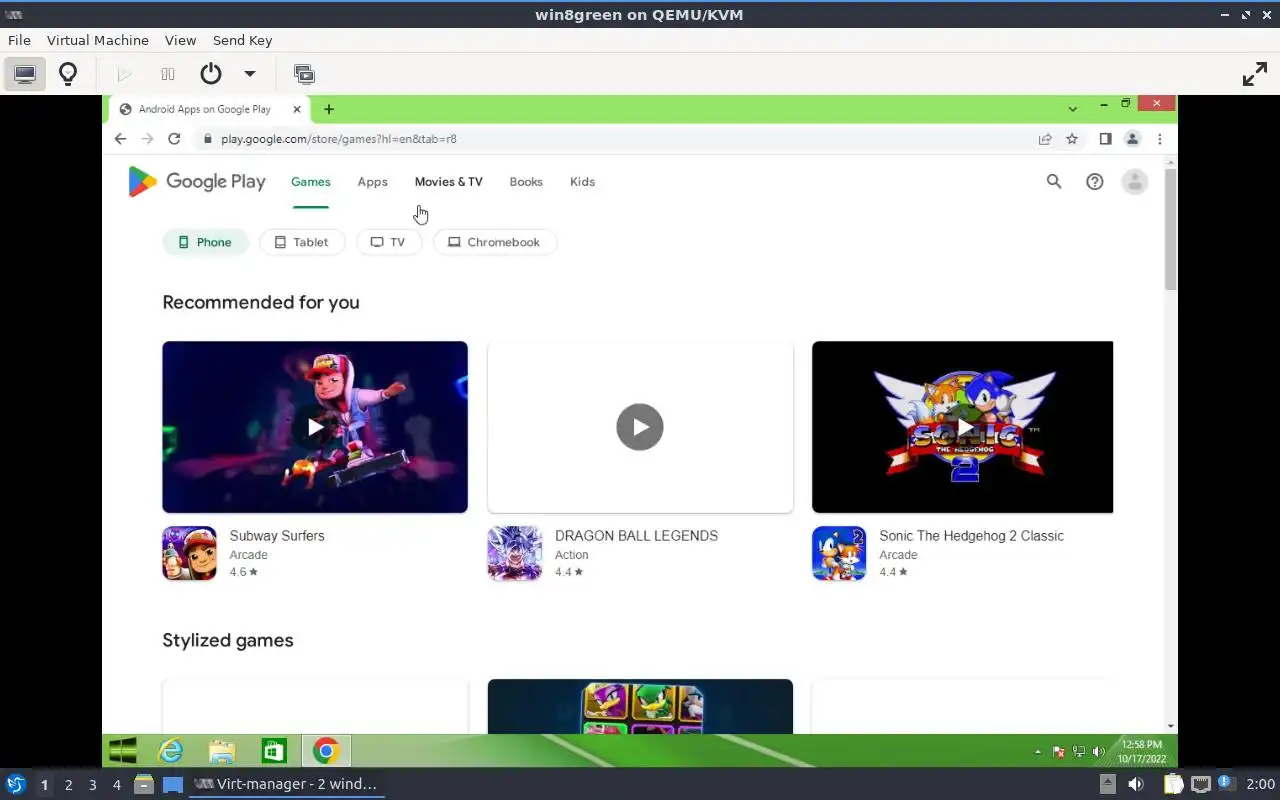Open Windows Store from VM taskbar

[273, 750]
